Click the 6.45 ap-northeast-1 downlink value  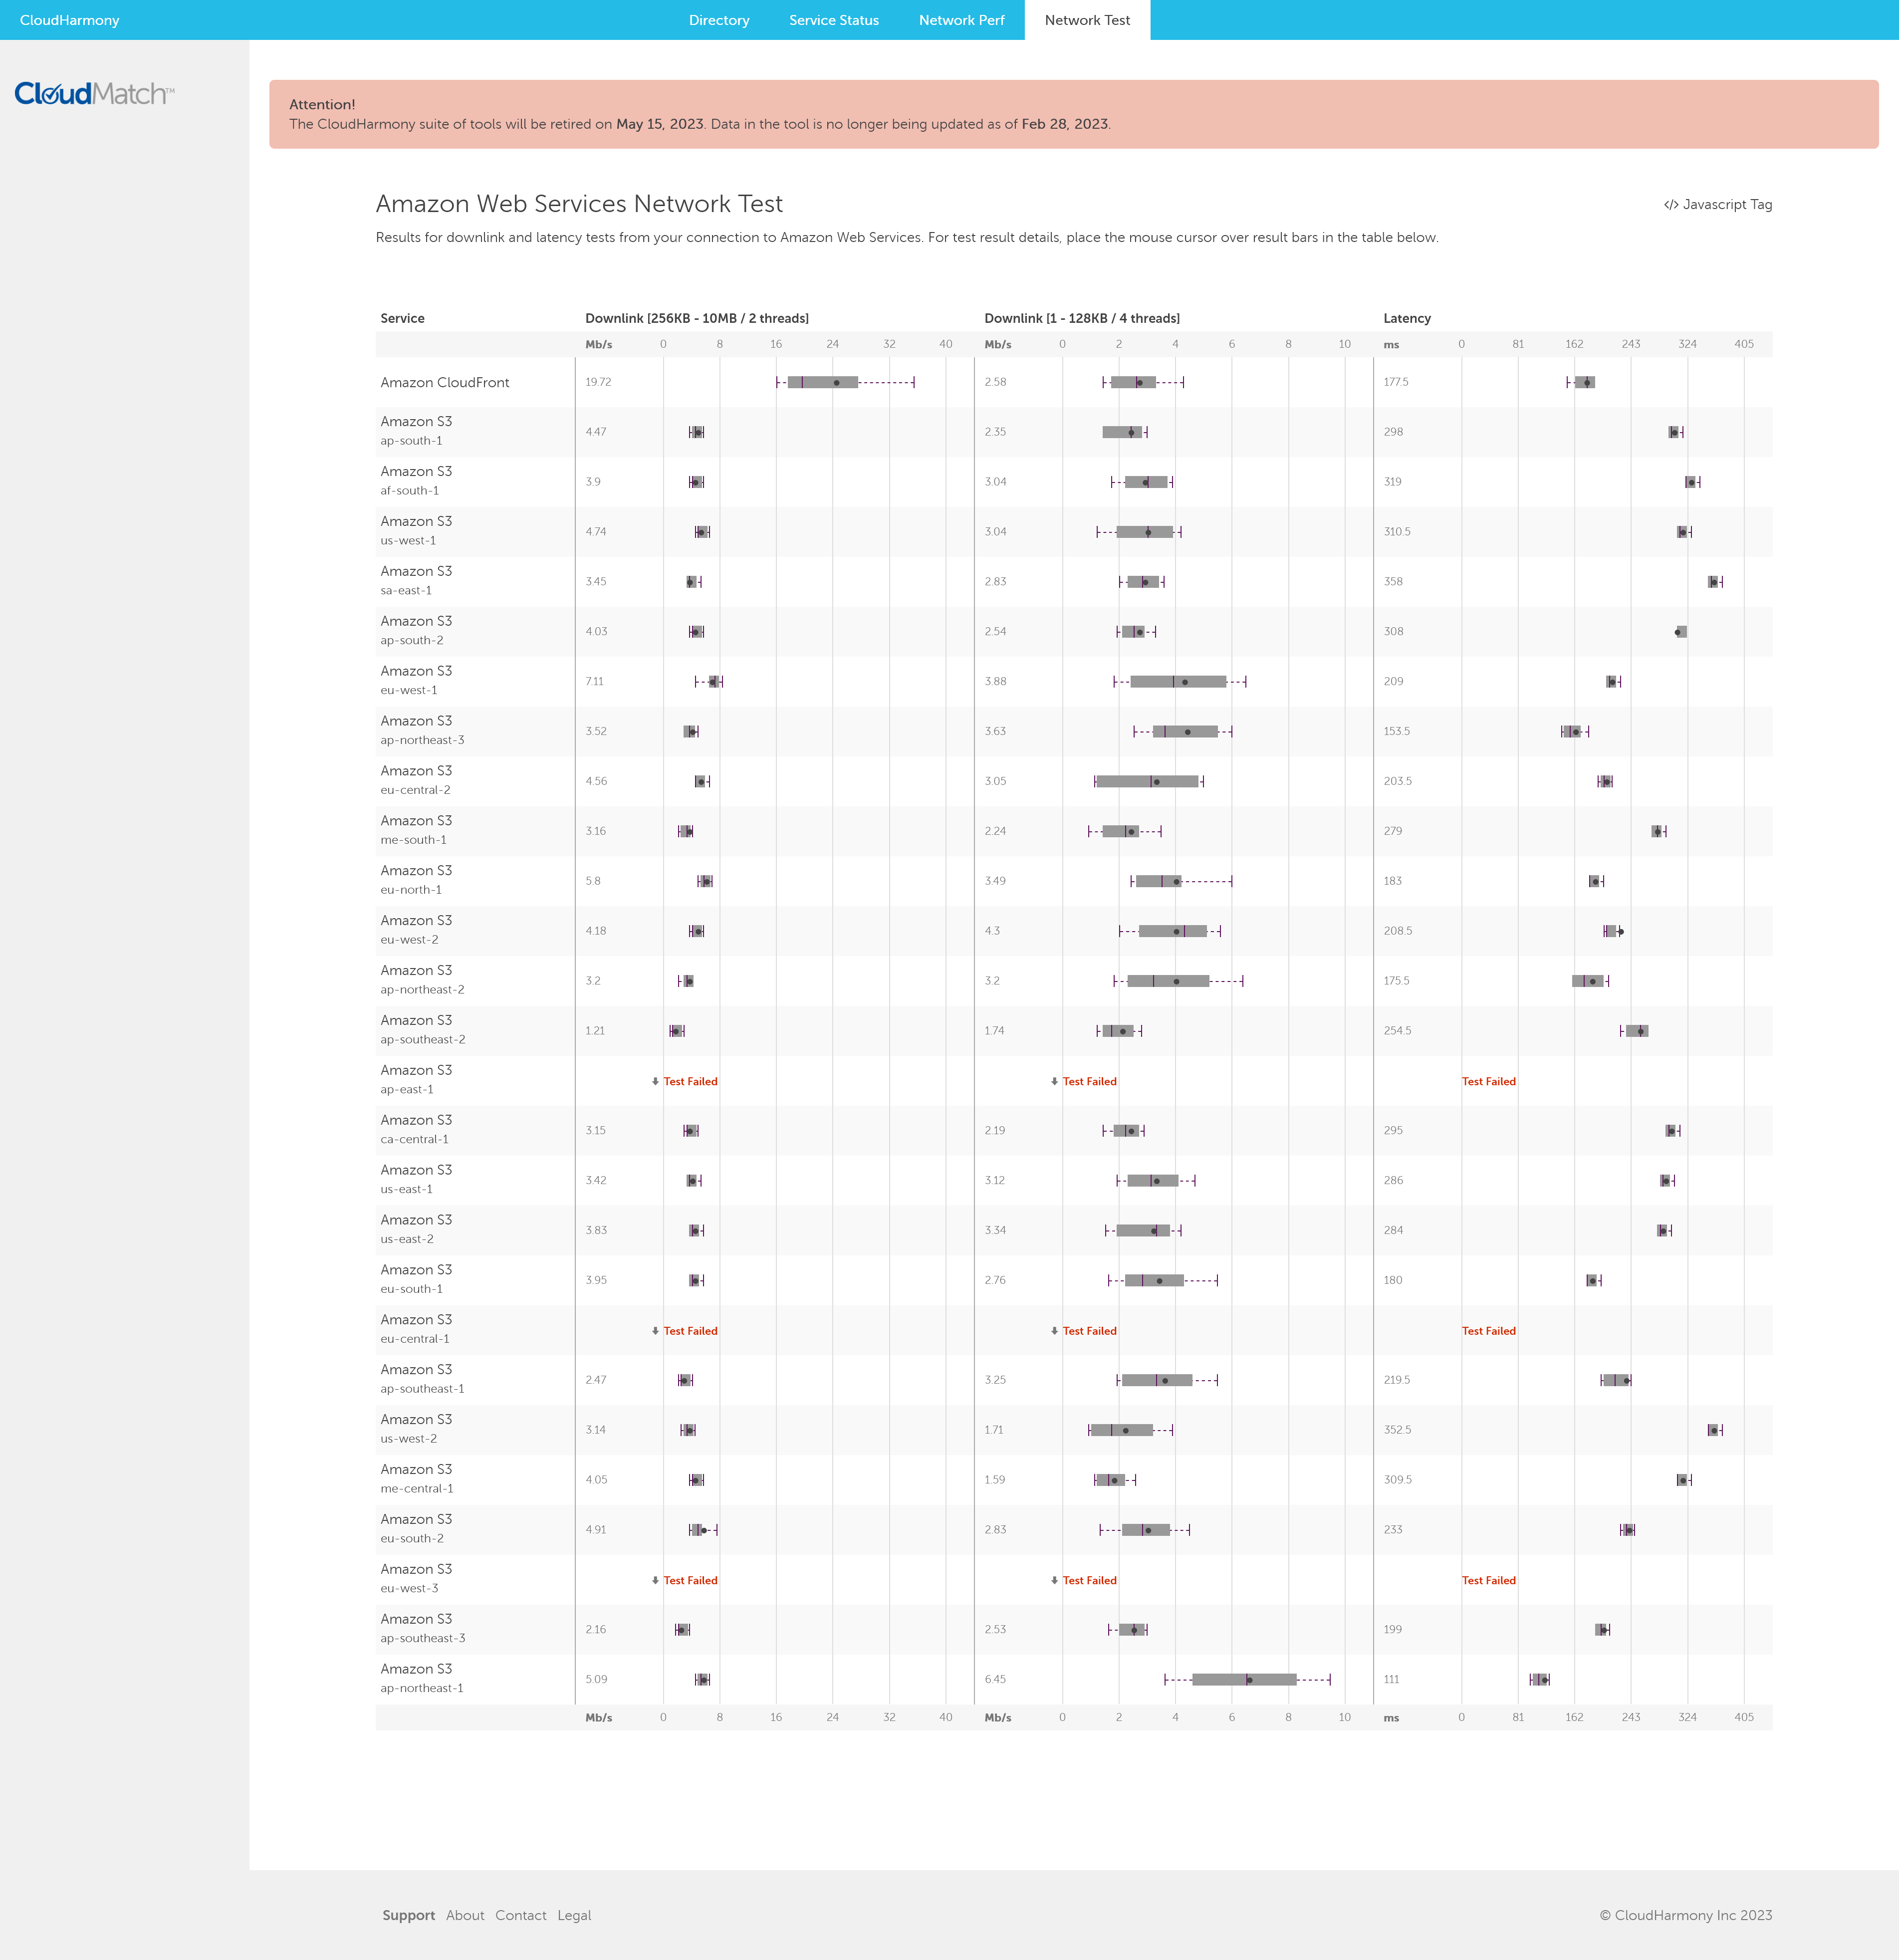pos(995,1680)
